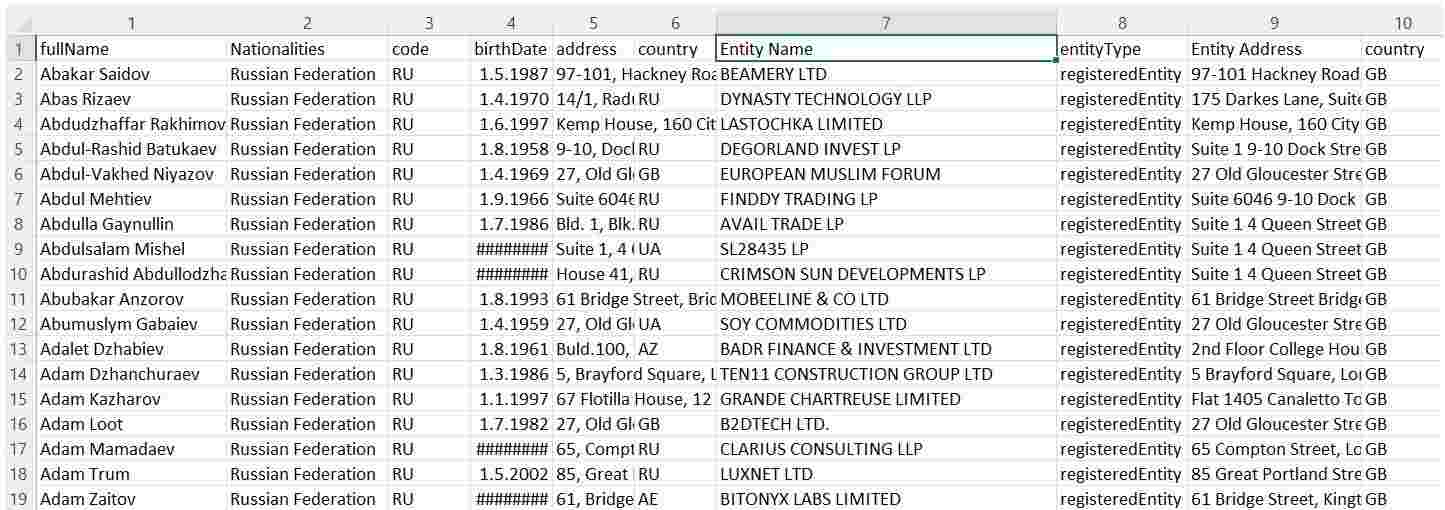Select the cell Adalet Dzhabiev
The height and width of the screenshot is (510, 1445).
pyautogui.click(x=131, y=349)
